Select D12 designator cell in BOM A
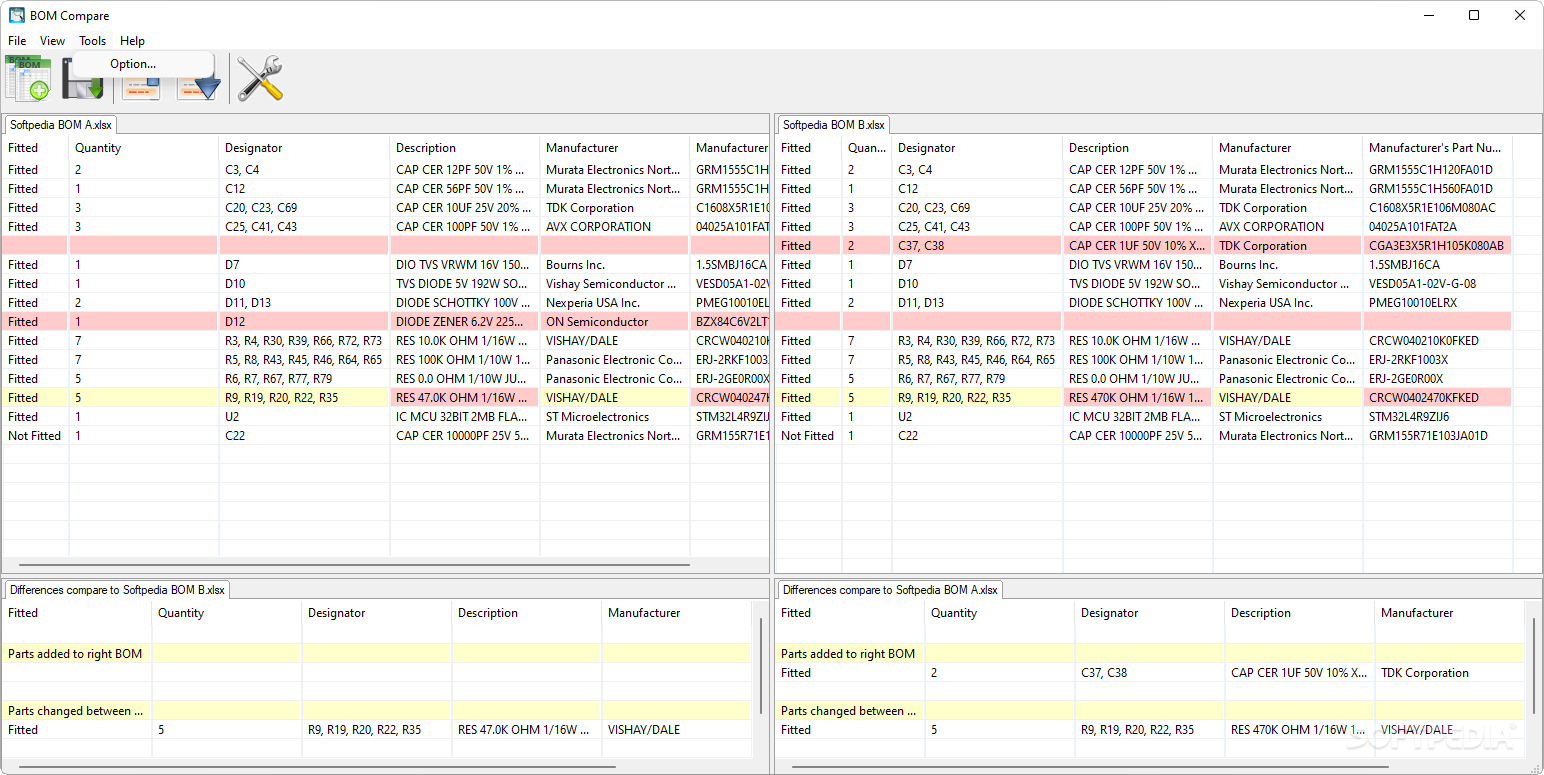This screenshot has width=1544, height=775. pyautogui.click(x=304, y=322)
